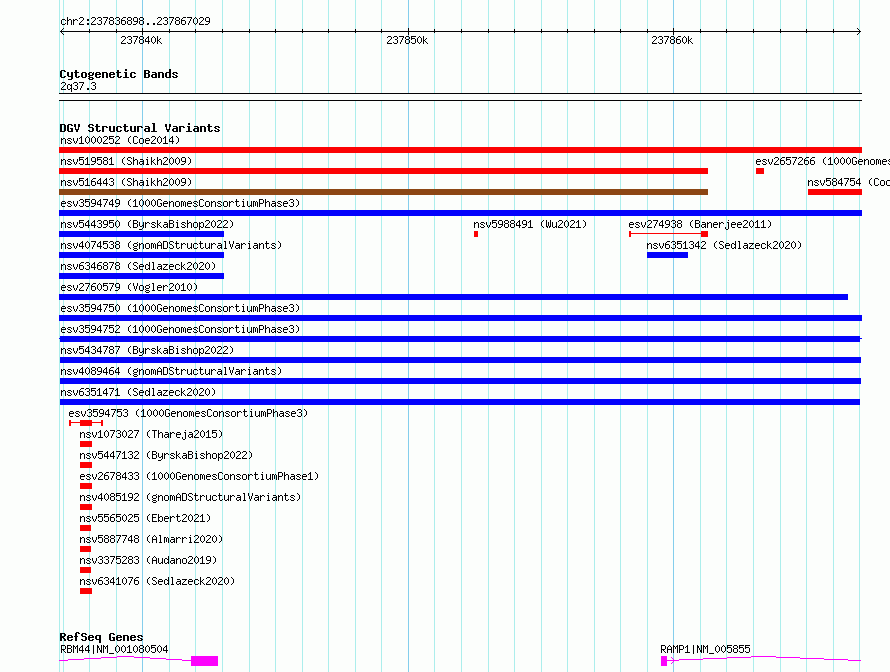Click nsv5443950 (ByrskaBishop2022) label

pyautogui.click(x=147, y=224)
